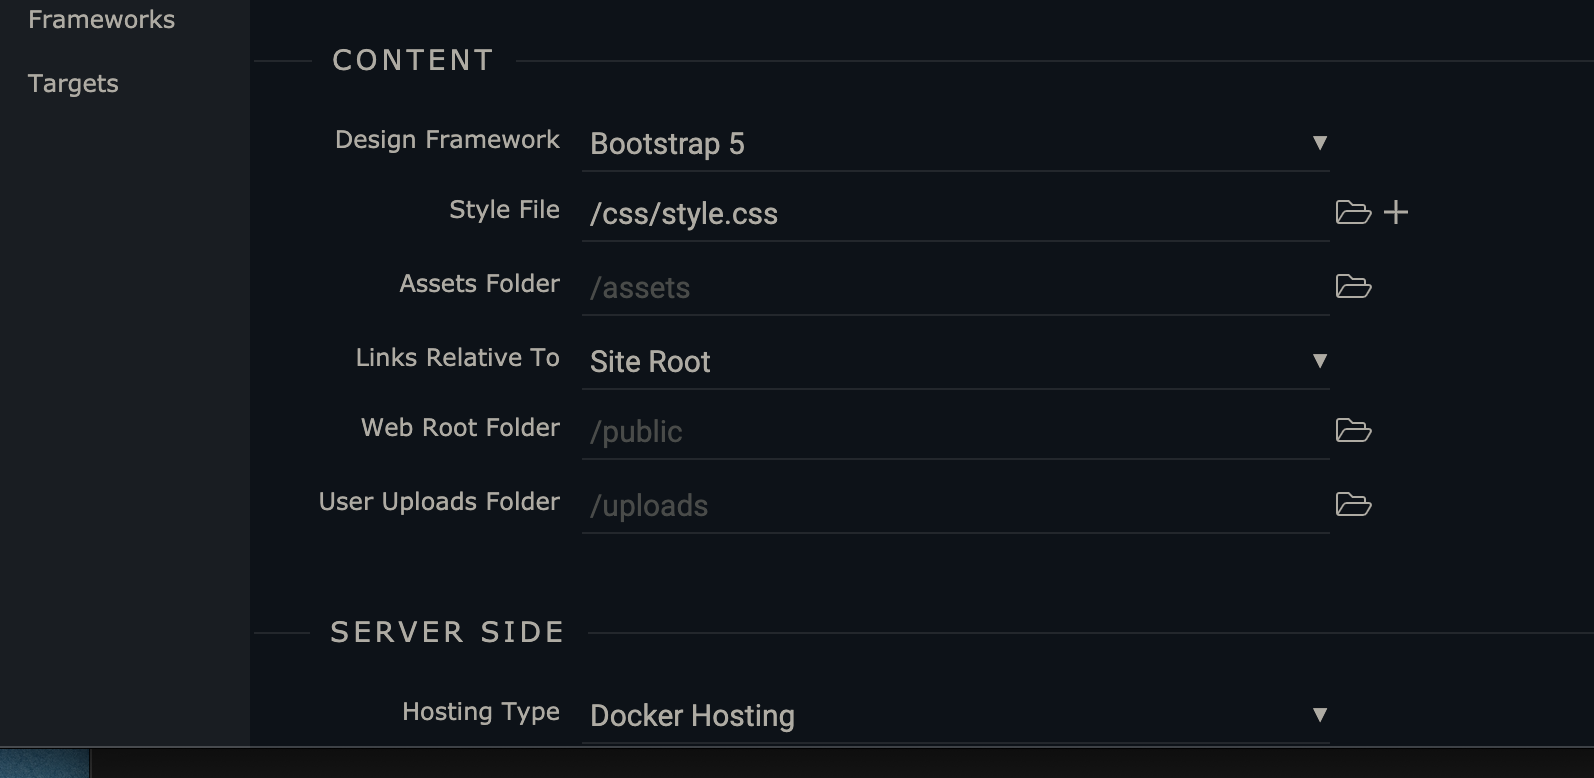
Task: Open the Targets section in sidebar
Action: click(73, 84)
